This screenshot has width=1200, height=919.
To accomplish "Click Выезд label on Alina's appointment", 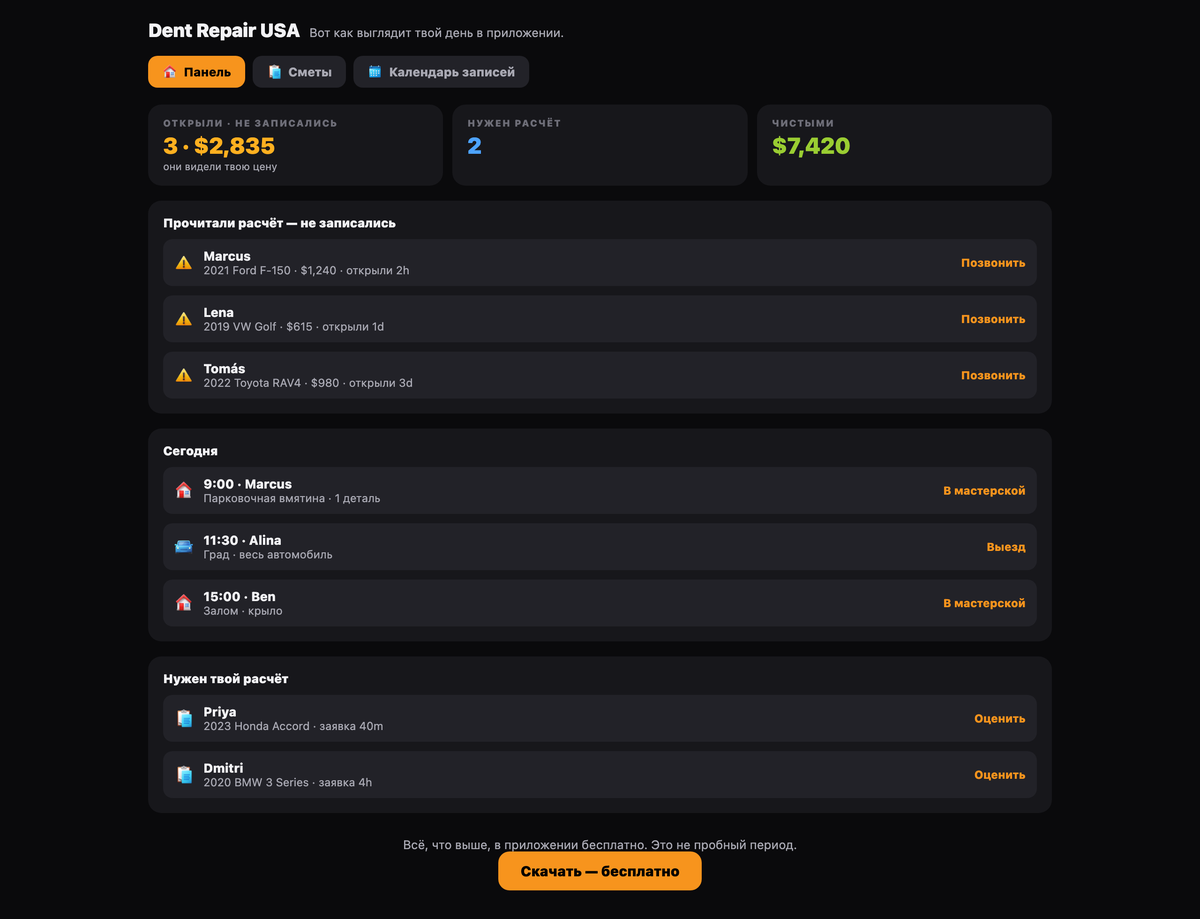I will point(1006,547).
